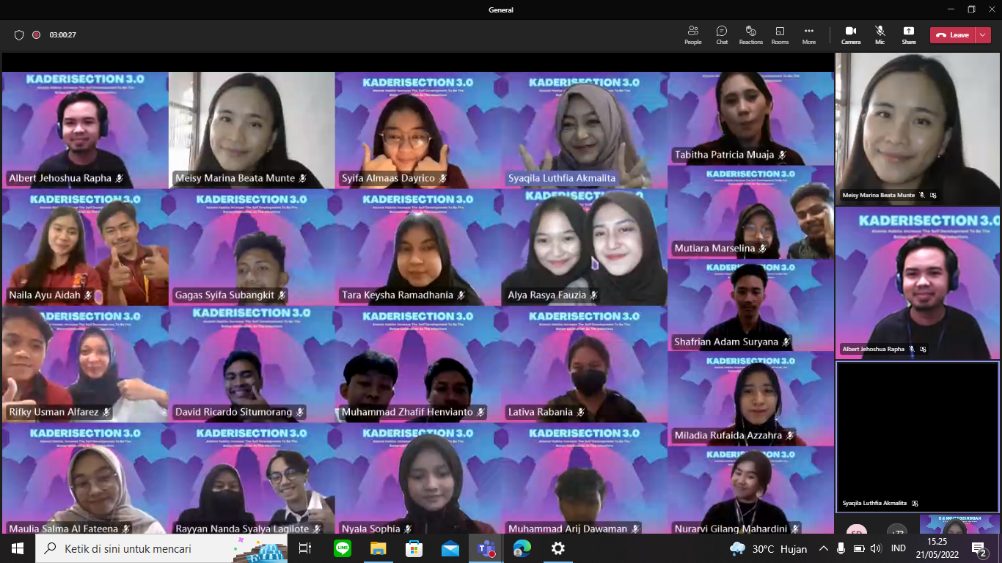Viewport: 1002px width, 563px height.
Task: Leave the meeting
Action: [x=952, y=35]
